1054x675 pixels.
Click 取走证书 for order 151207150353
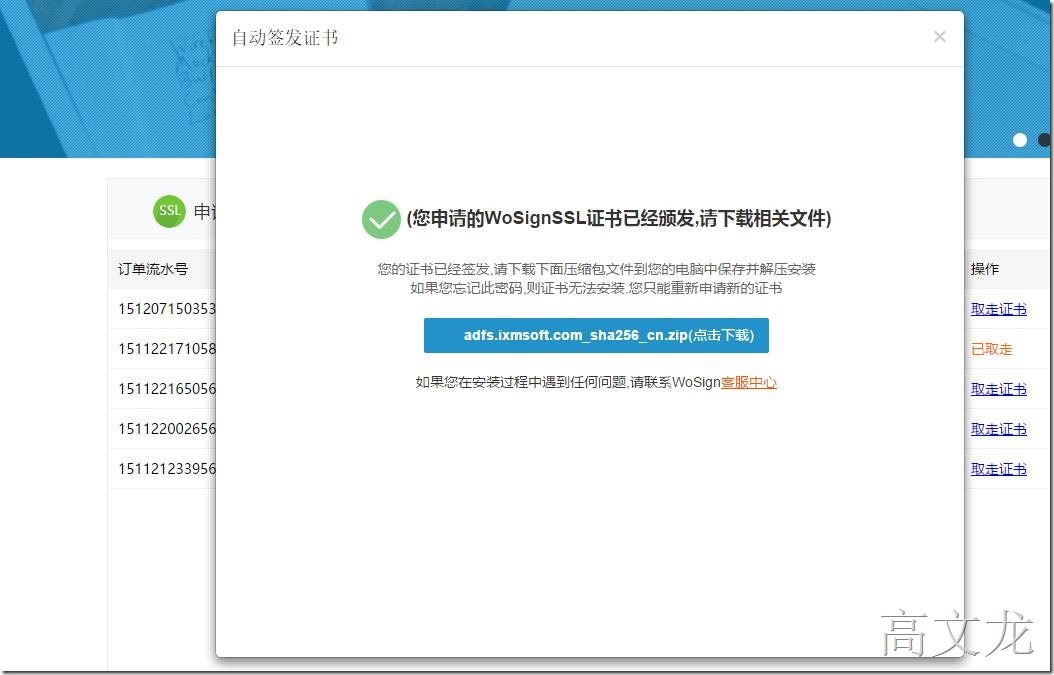tap(999, 309)
